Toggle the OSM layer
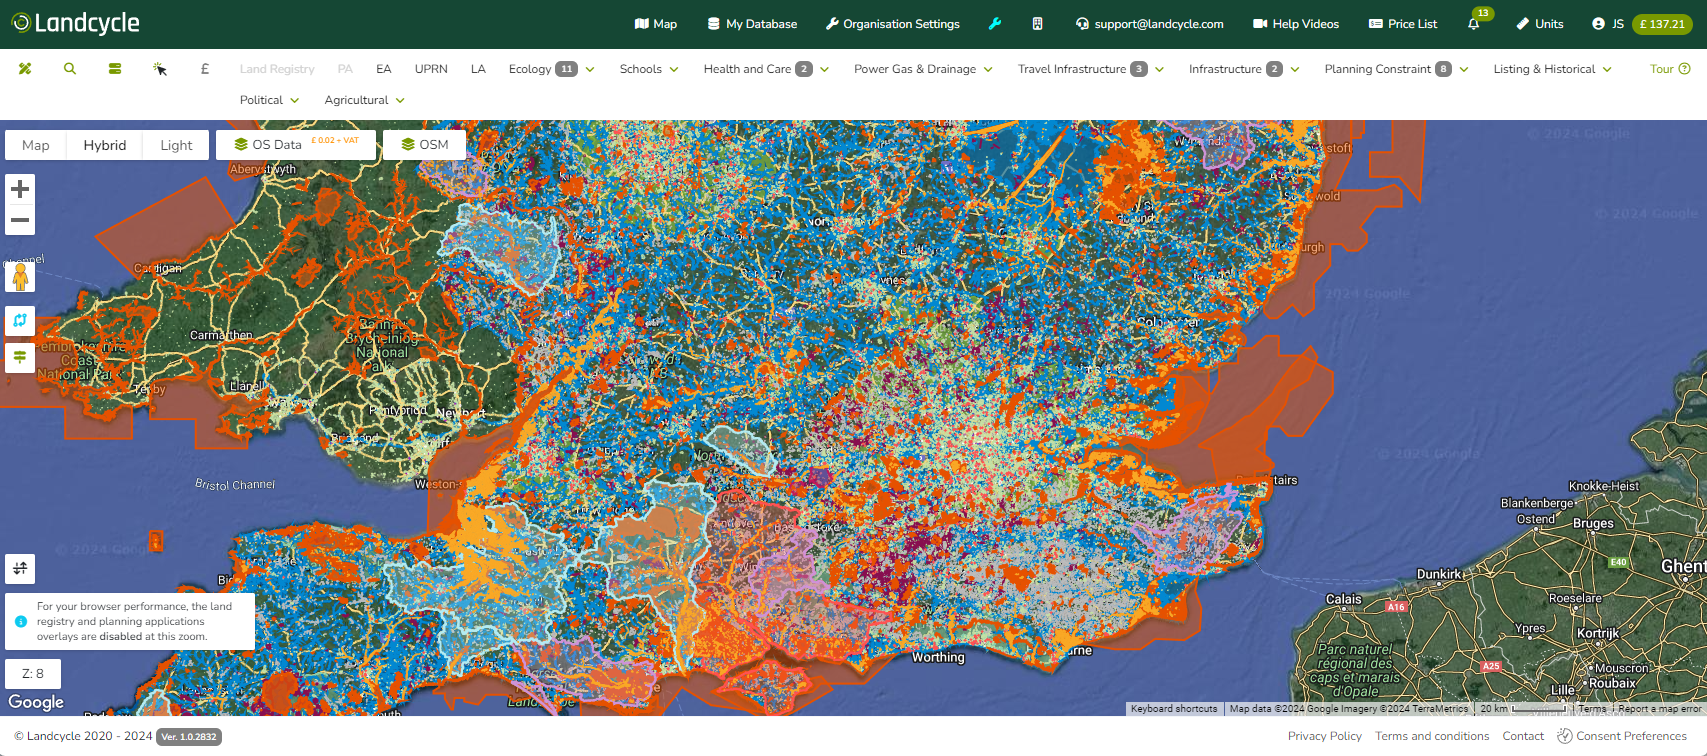 pos(424,145)
